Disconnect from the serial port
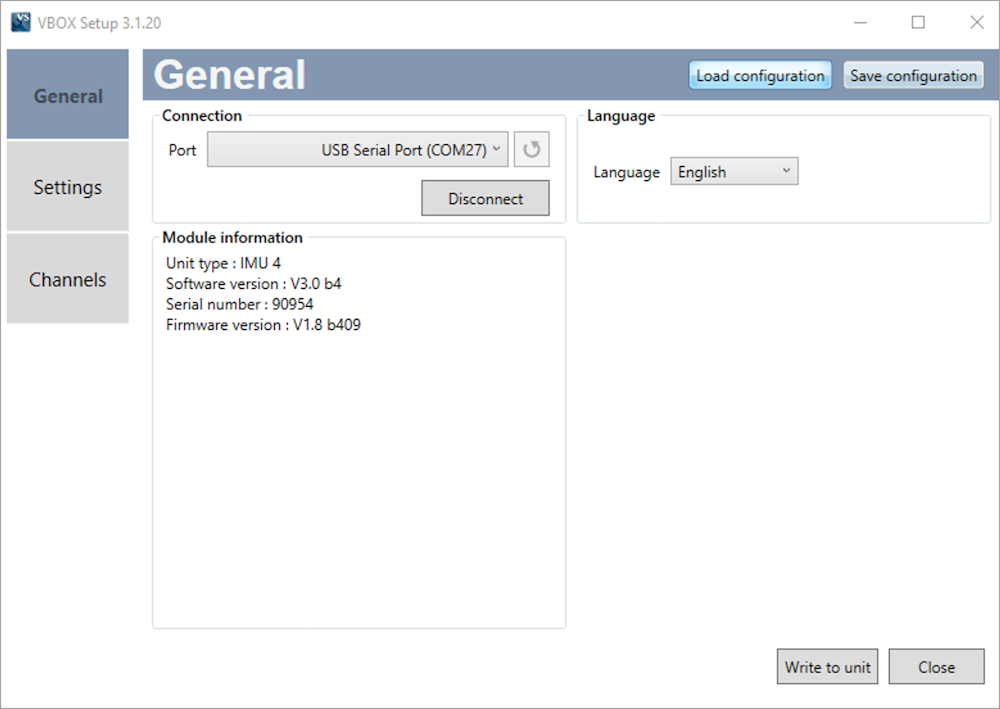The height and width of the screenshot is (709, 1000). [485, 198]
